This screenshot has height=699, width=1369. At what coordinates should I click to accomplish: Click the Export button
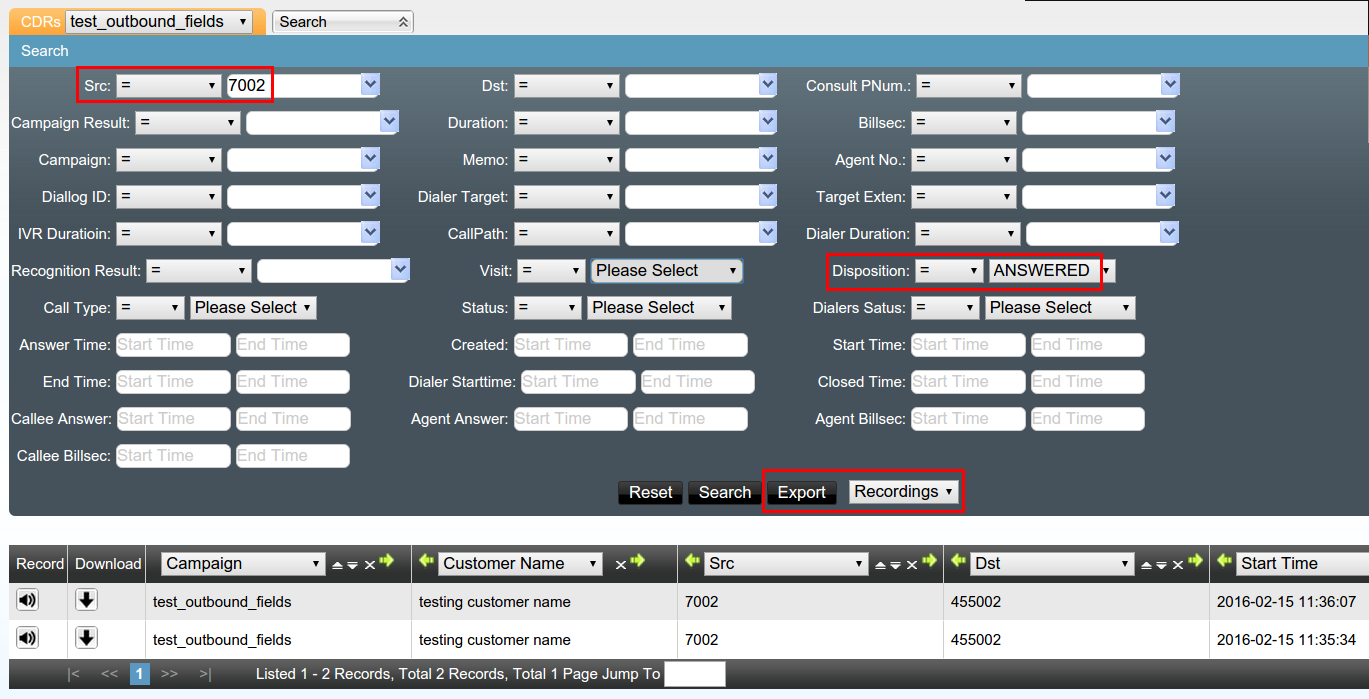[x=801, y=492]
